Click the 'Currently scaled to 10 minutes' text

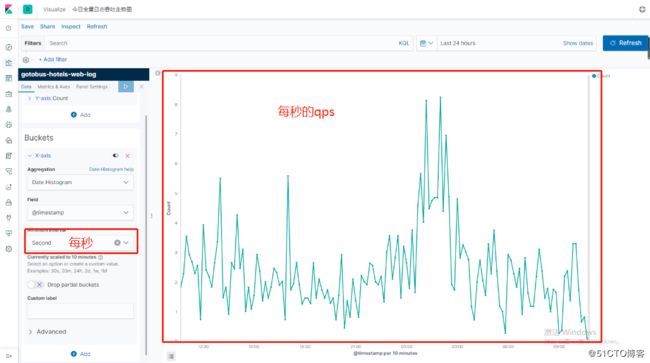62,257
